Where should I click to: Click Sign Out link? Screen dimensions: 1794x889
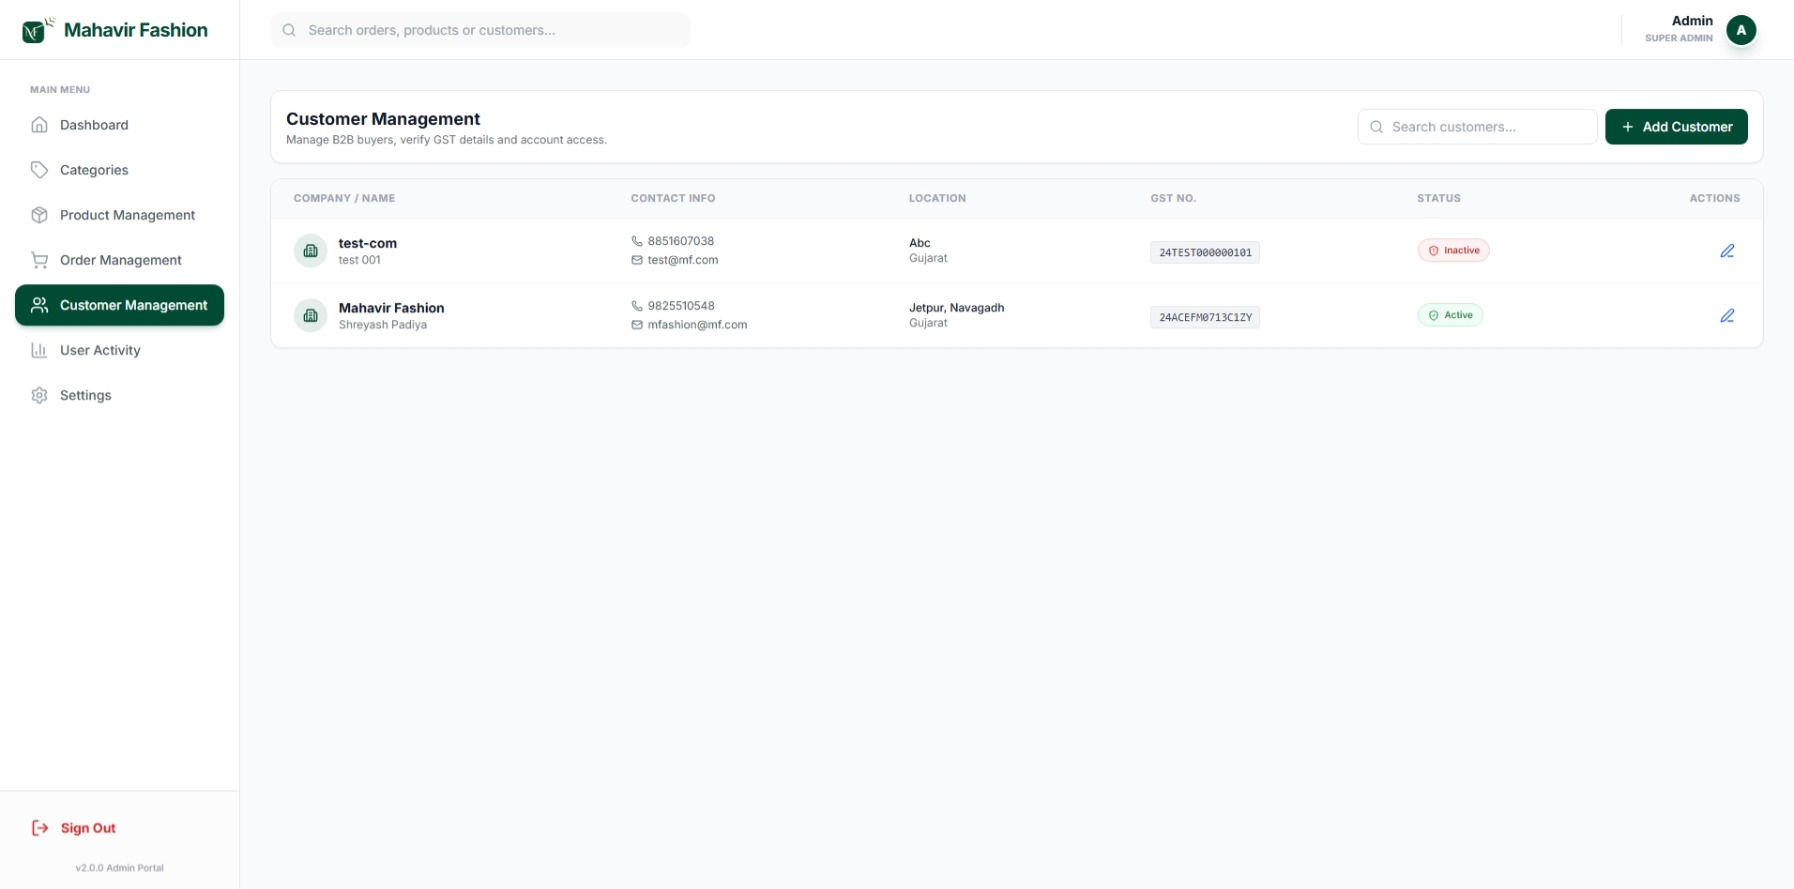click(x=87, y=828)
